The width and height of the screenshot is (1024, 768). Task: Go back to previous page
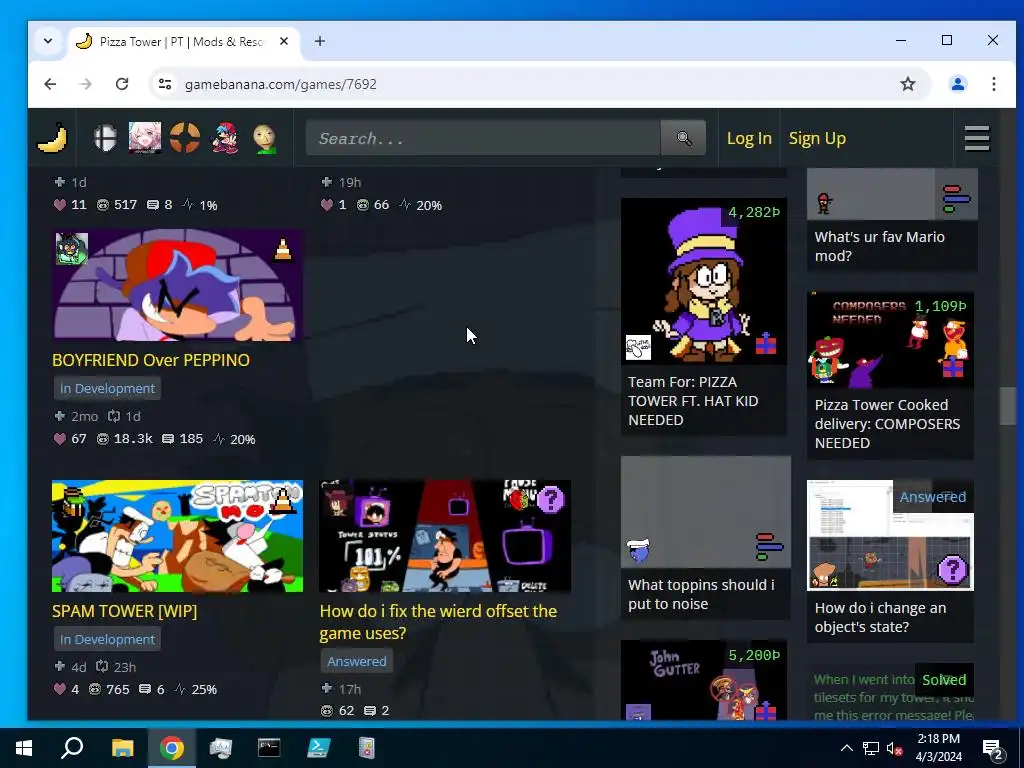click(50, 84)
